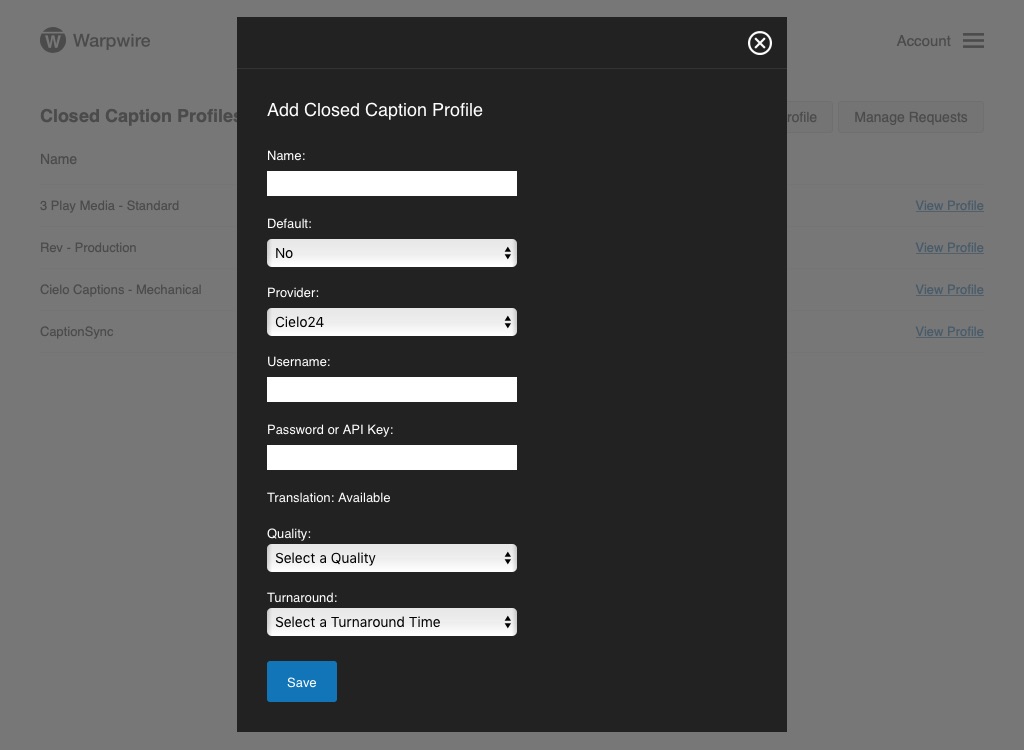Image resolution: width=1024 pixels, height=750 pixels.
Task: Click the Username input field
Action: click(392, 389)
